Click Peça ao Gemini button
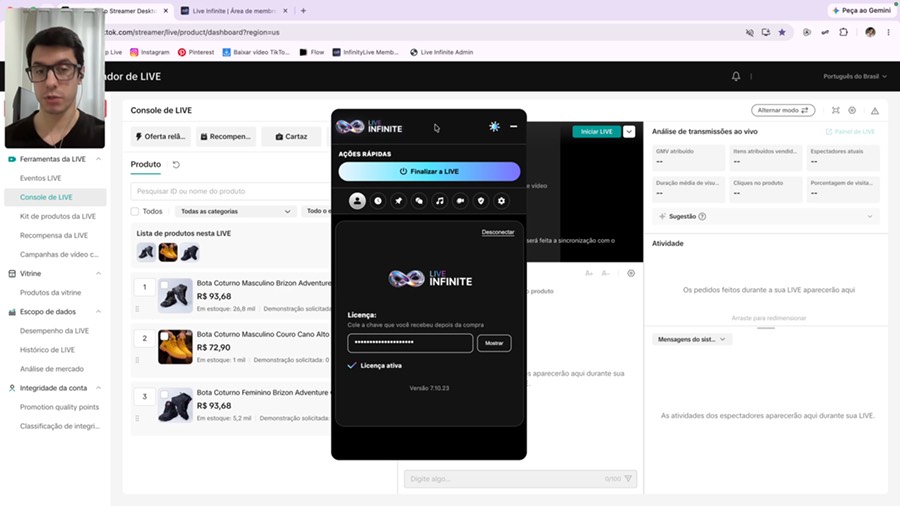900x506 pixels. pyautogui.click(x=862, y=10)
